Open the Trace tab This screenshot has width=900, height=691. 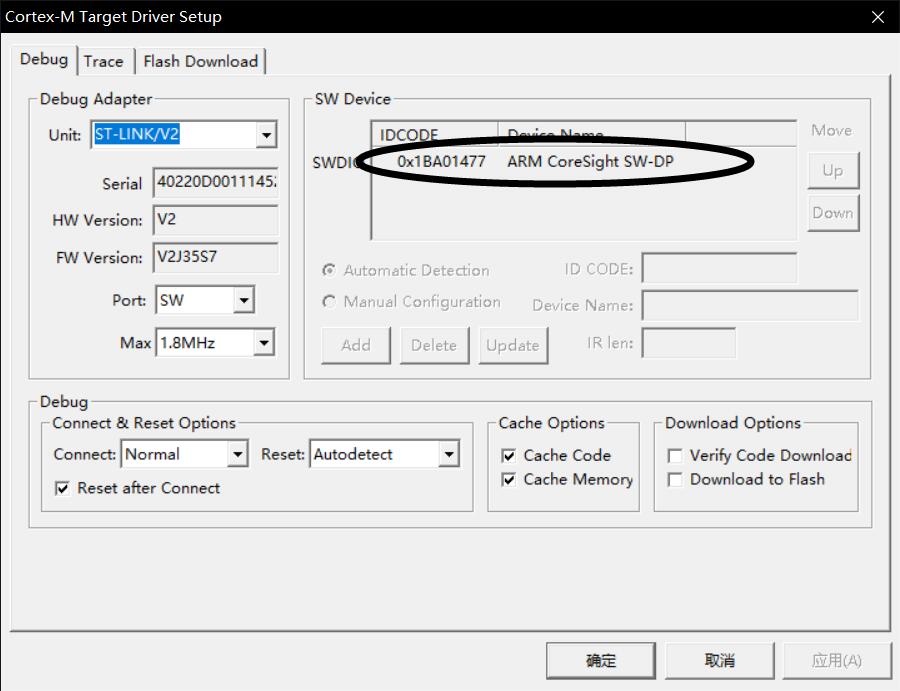[x=103, y=61]
